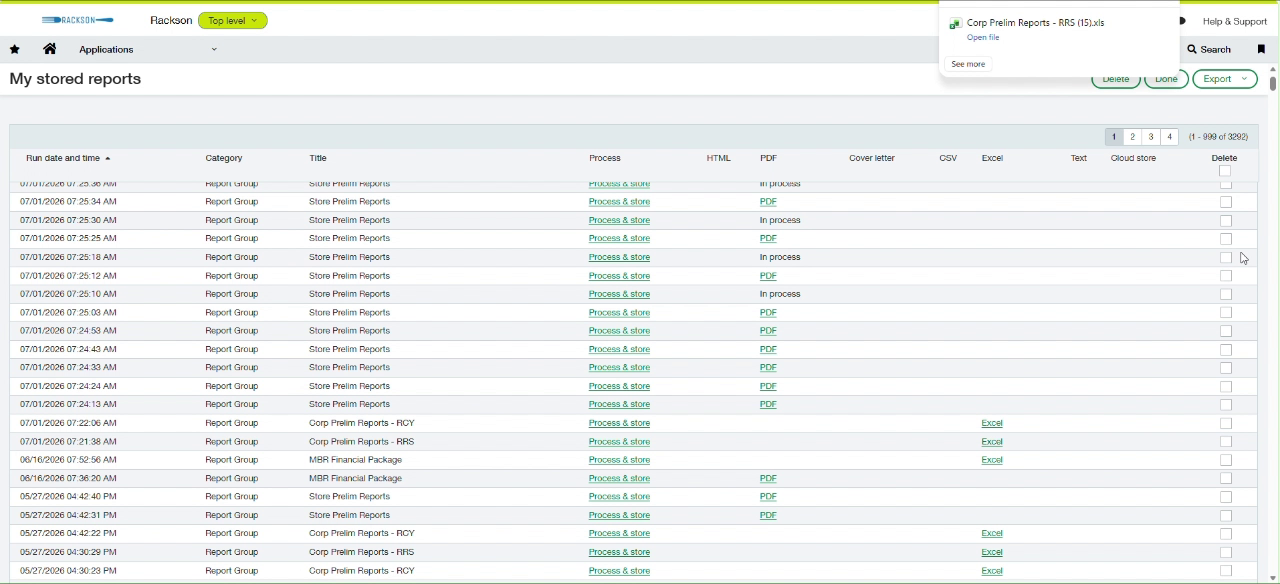Image resolution: width=1280 pixels, height=584 pixels.
Task: Open PDF for 07/01/2026 07:25:34 AM report
Action: pyautogui.click(x=768, y=202)
